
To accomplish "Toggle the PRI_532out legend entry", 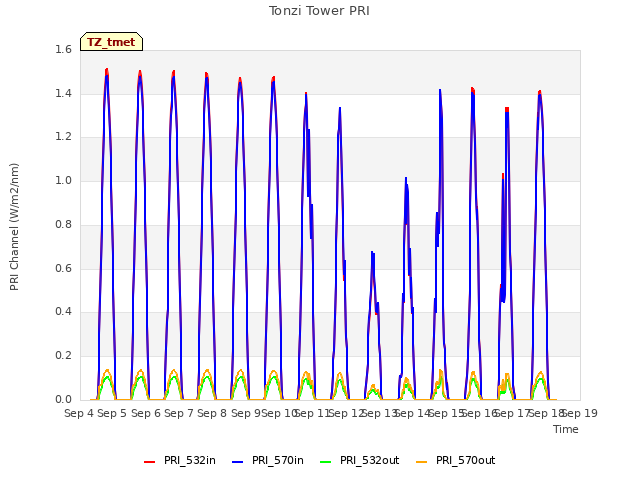I will click(x=359, y=460).
